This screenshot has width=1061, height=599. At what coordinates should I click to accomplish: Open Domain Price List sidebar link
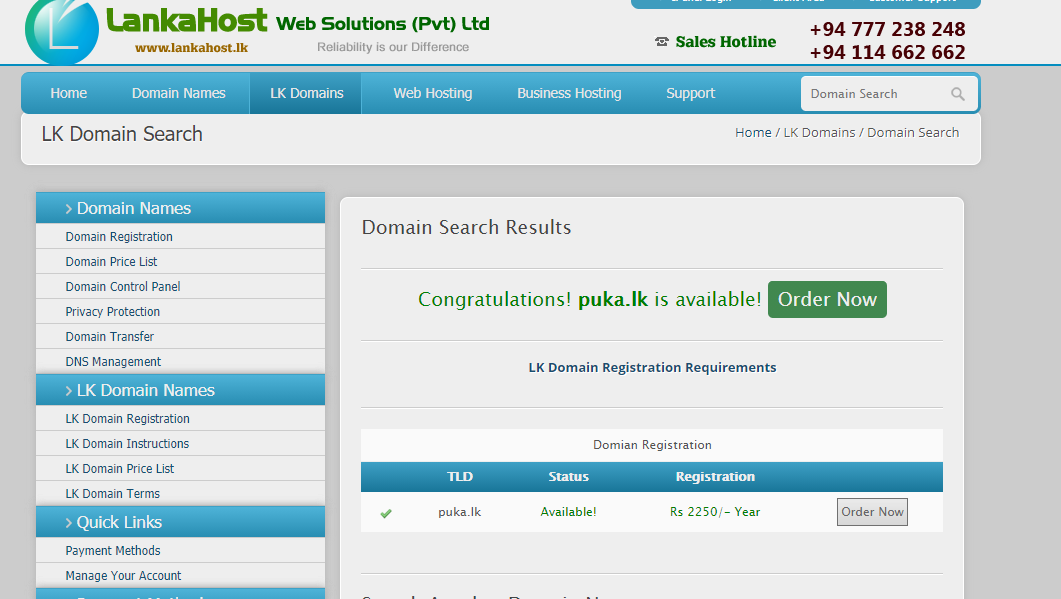pos(111,262)
